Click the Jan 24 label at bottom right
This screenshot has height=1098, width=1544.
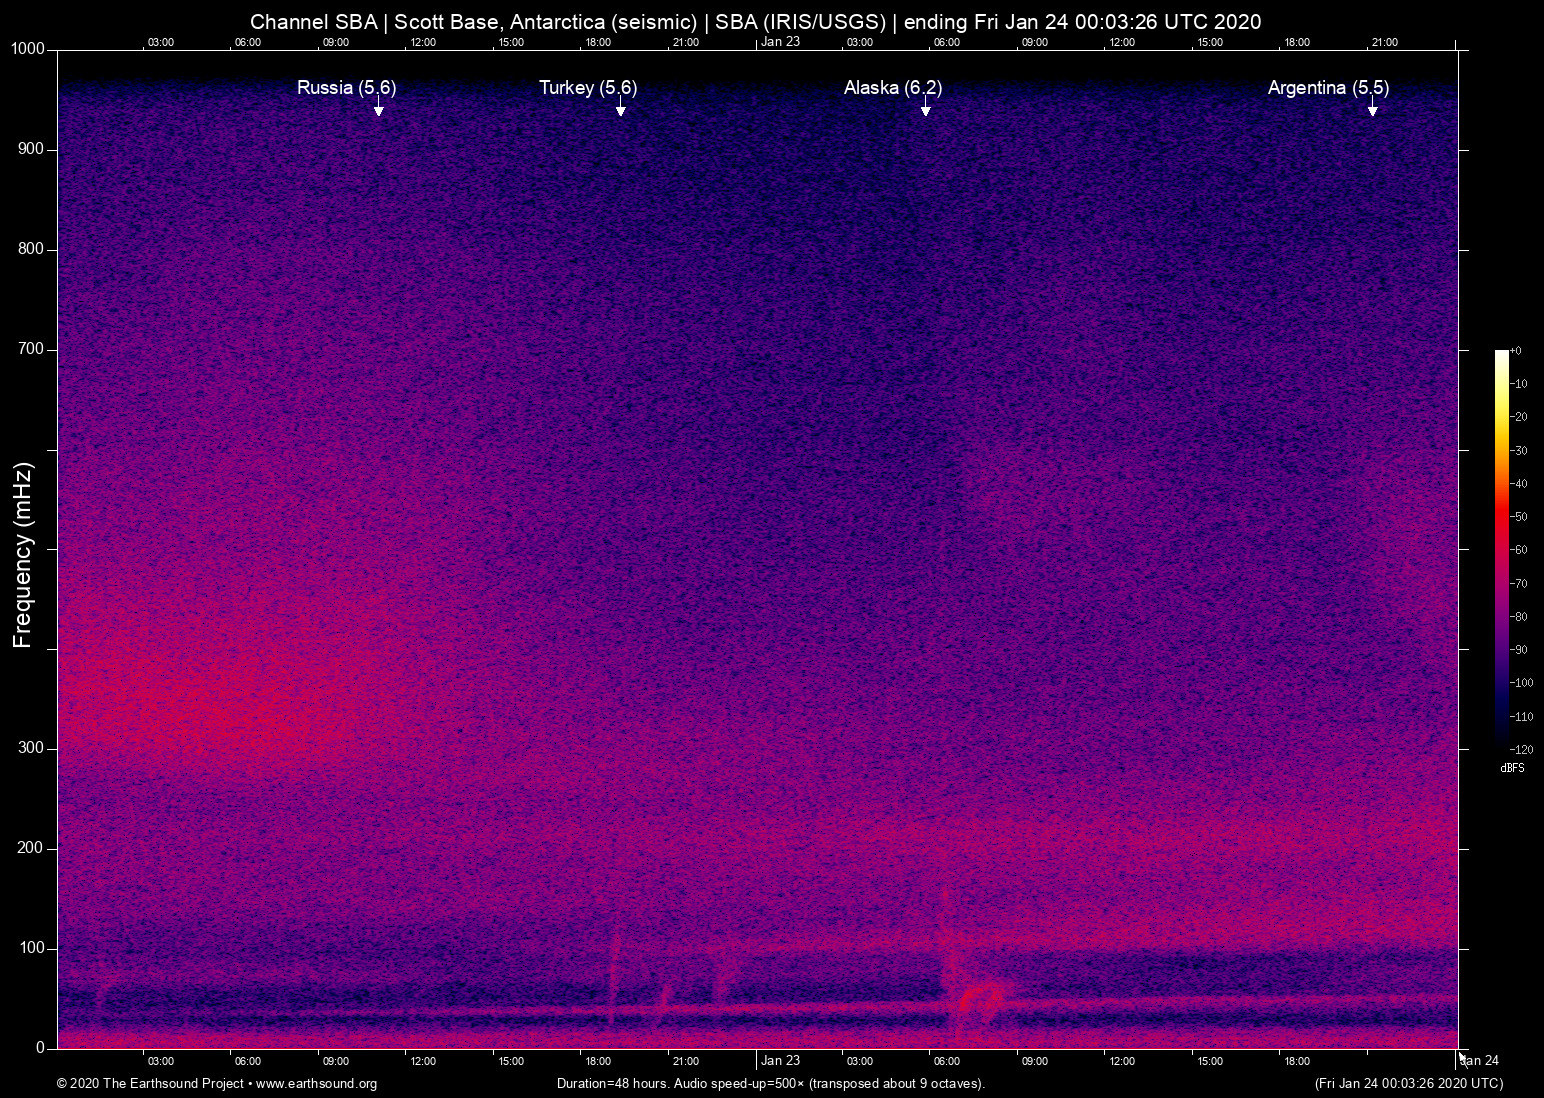tap(1477, 1061)
